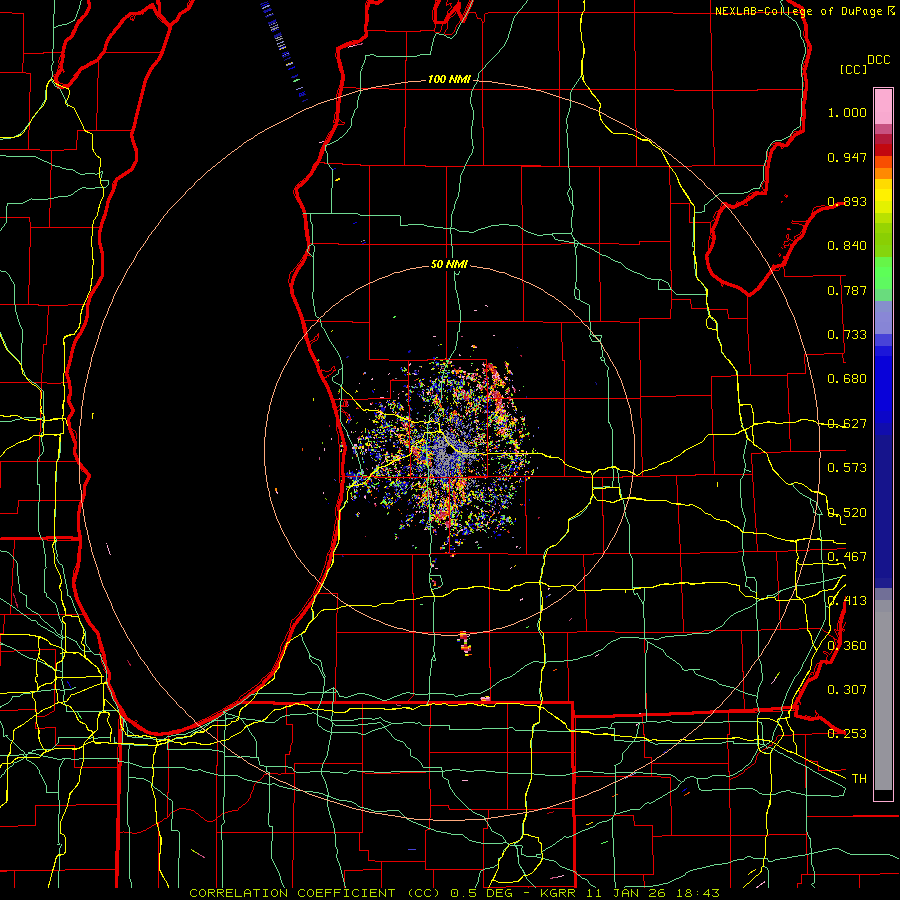Viewport: 900px width, 900px height.
Task: Click the 1.000 legend value
Action: point(847,112)
